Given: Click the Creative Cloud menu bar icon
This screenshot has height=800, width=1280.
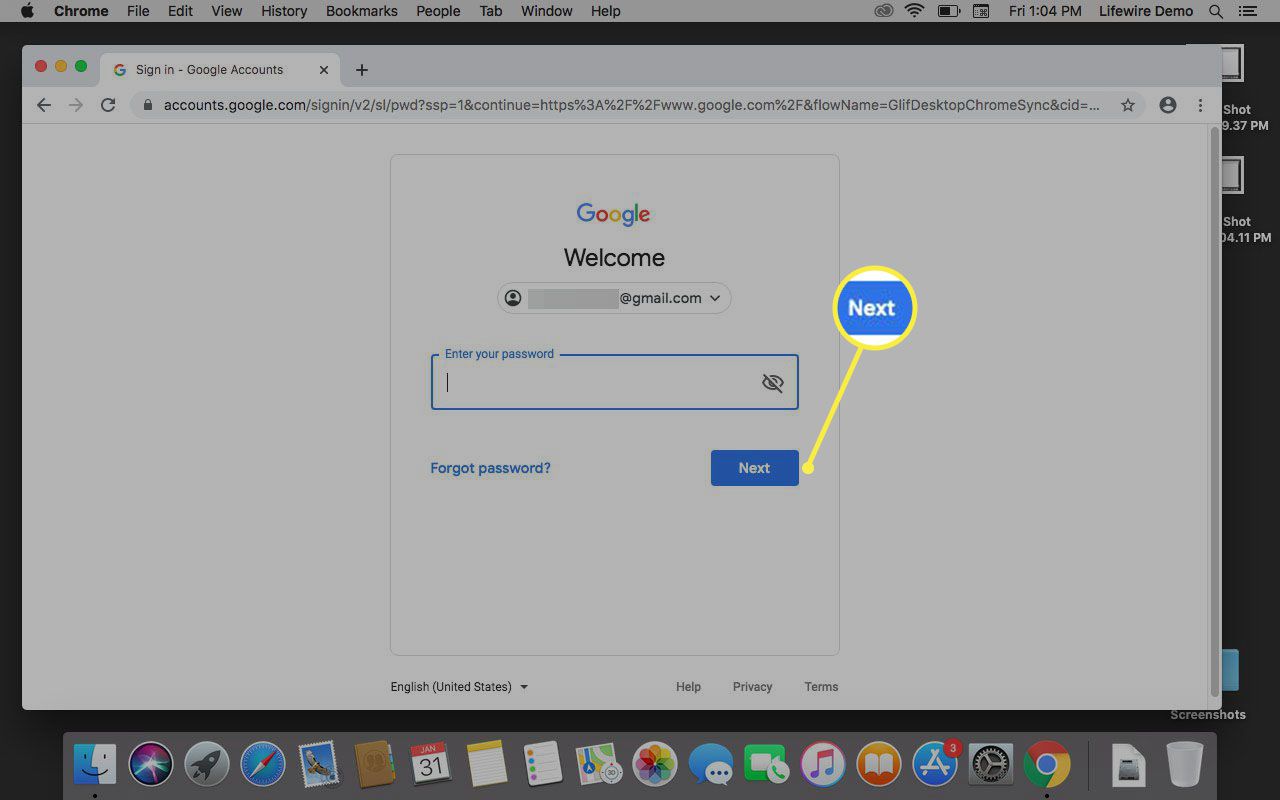Looking at the screenshot, I should point(883,11).
